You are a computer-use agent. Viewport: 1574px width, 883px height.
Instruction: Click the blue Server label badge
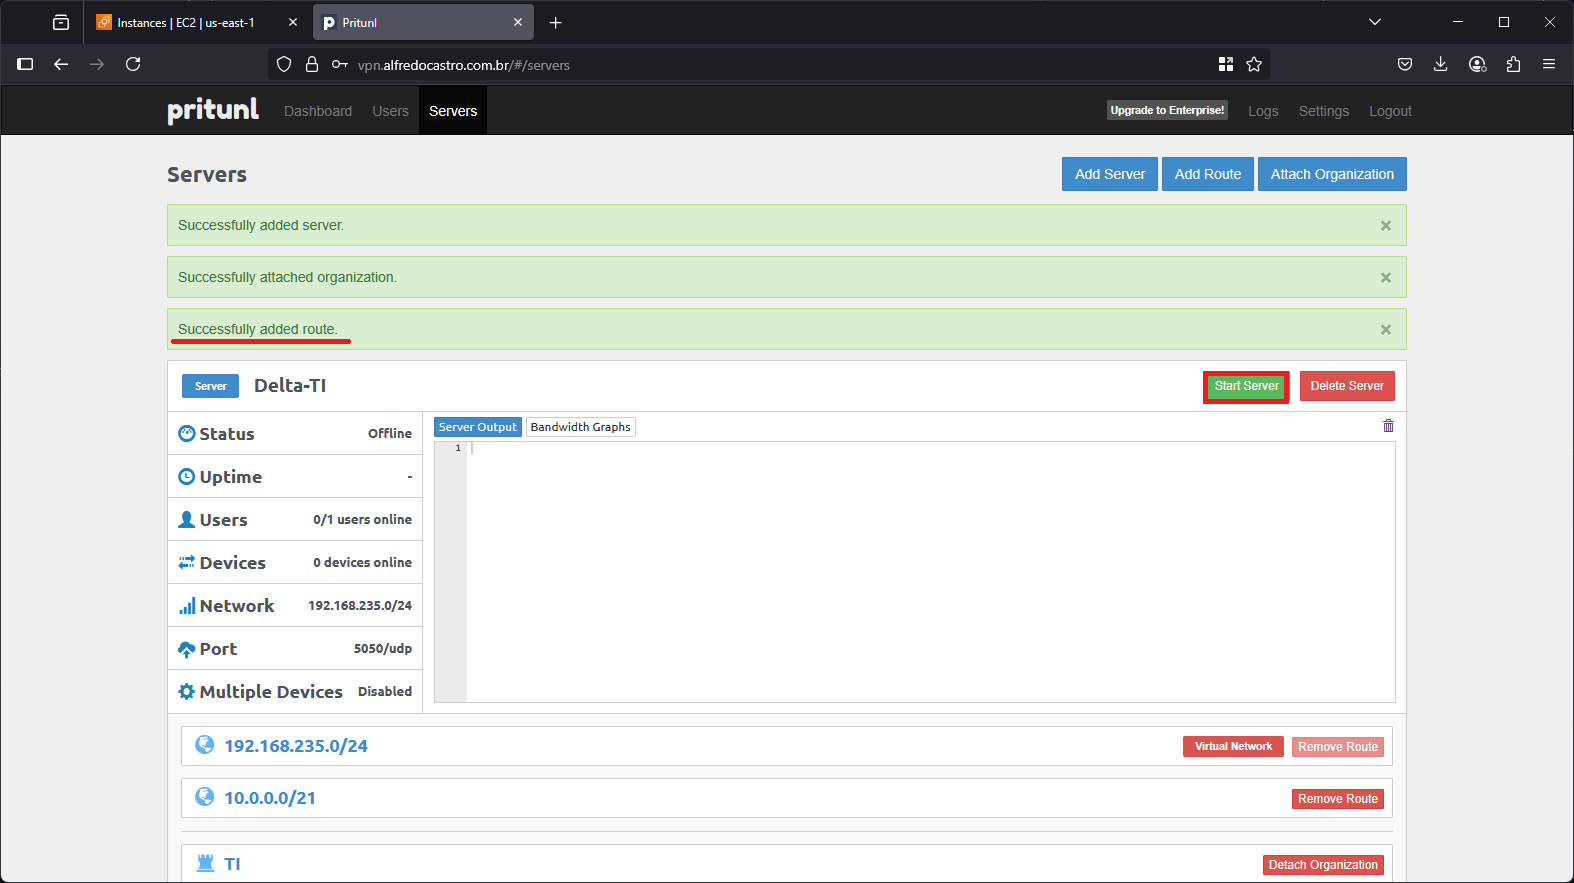click(x=210, y=386)
